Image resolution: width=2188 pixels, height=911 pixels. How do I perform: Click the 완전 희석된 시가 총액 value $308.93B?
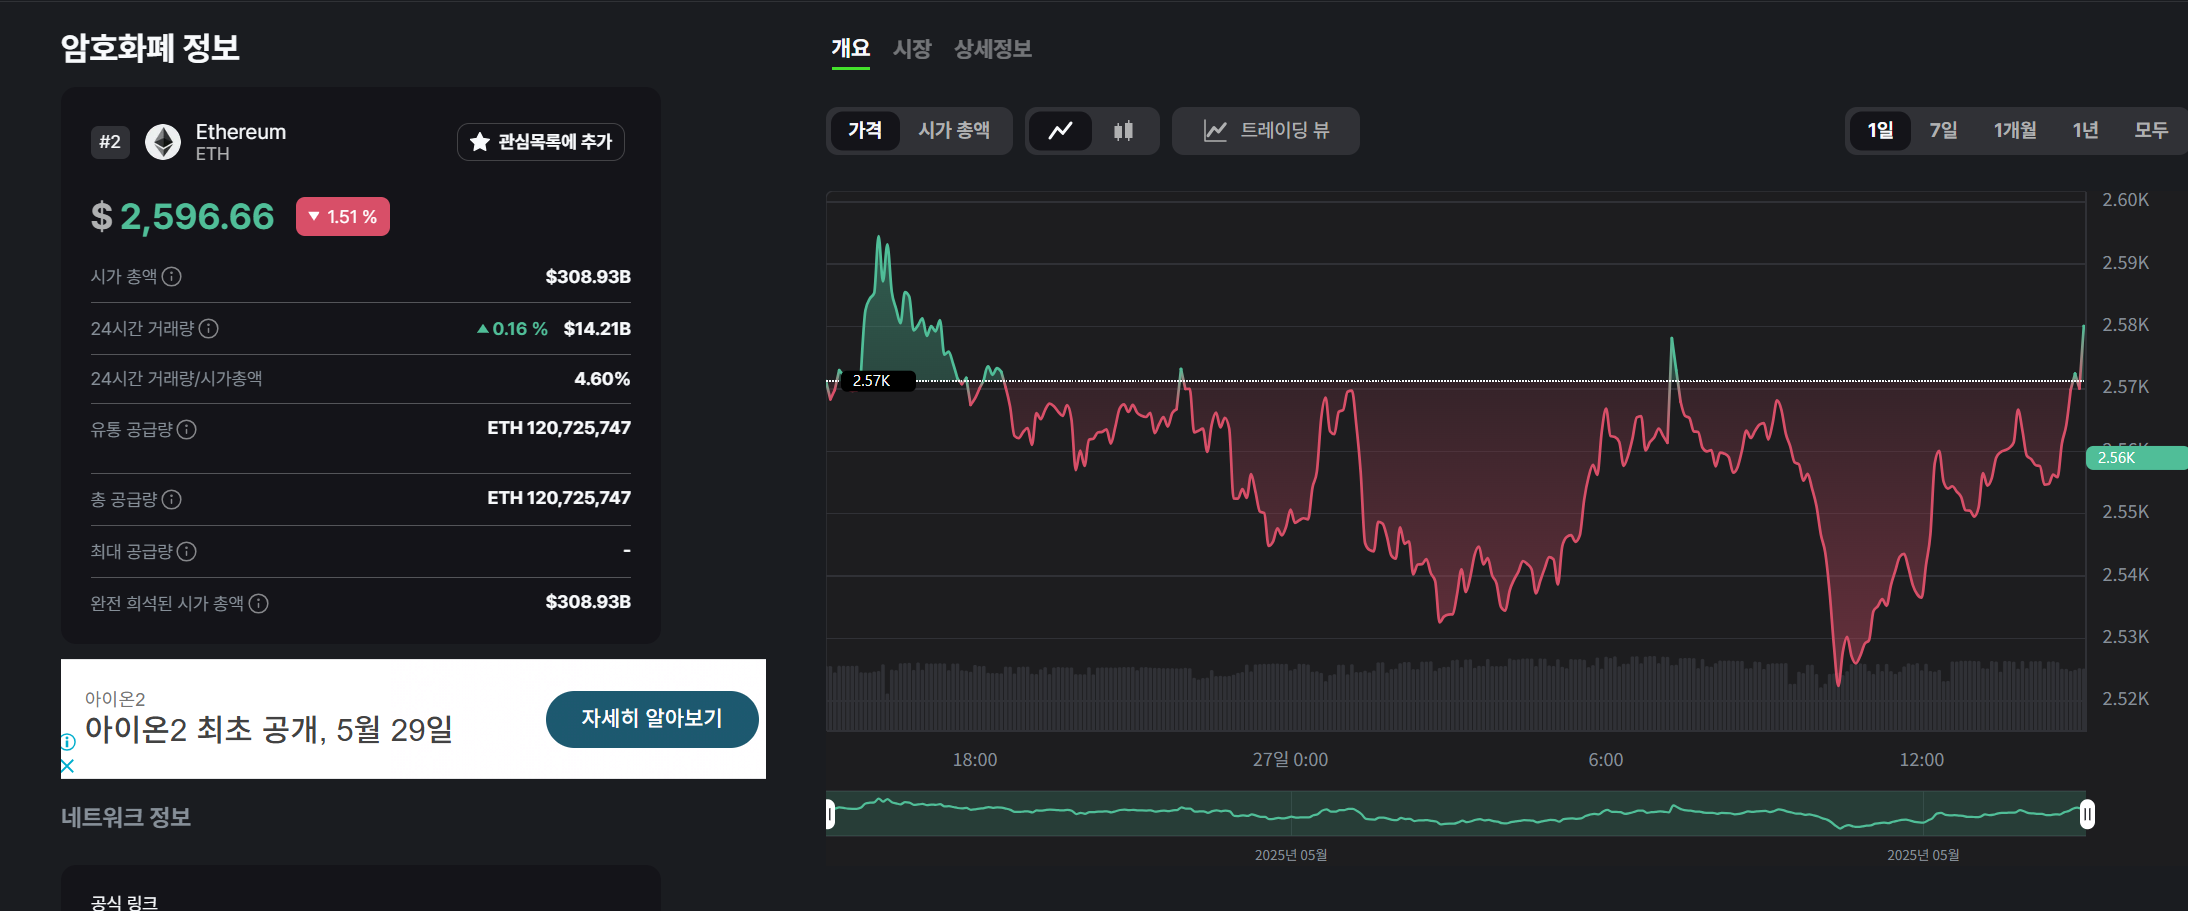pos(588,601)
